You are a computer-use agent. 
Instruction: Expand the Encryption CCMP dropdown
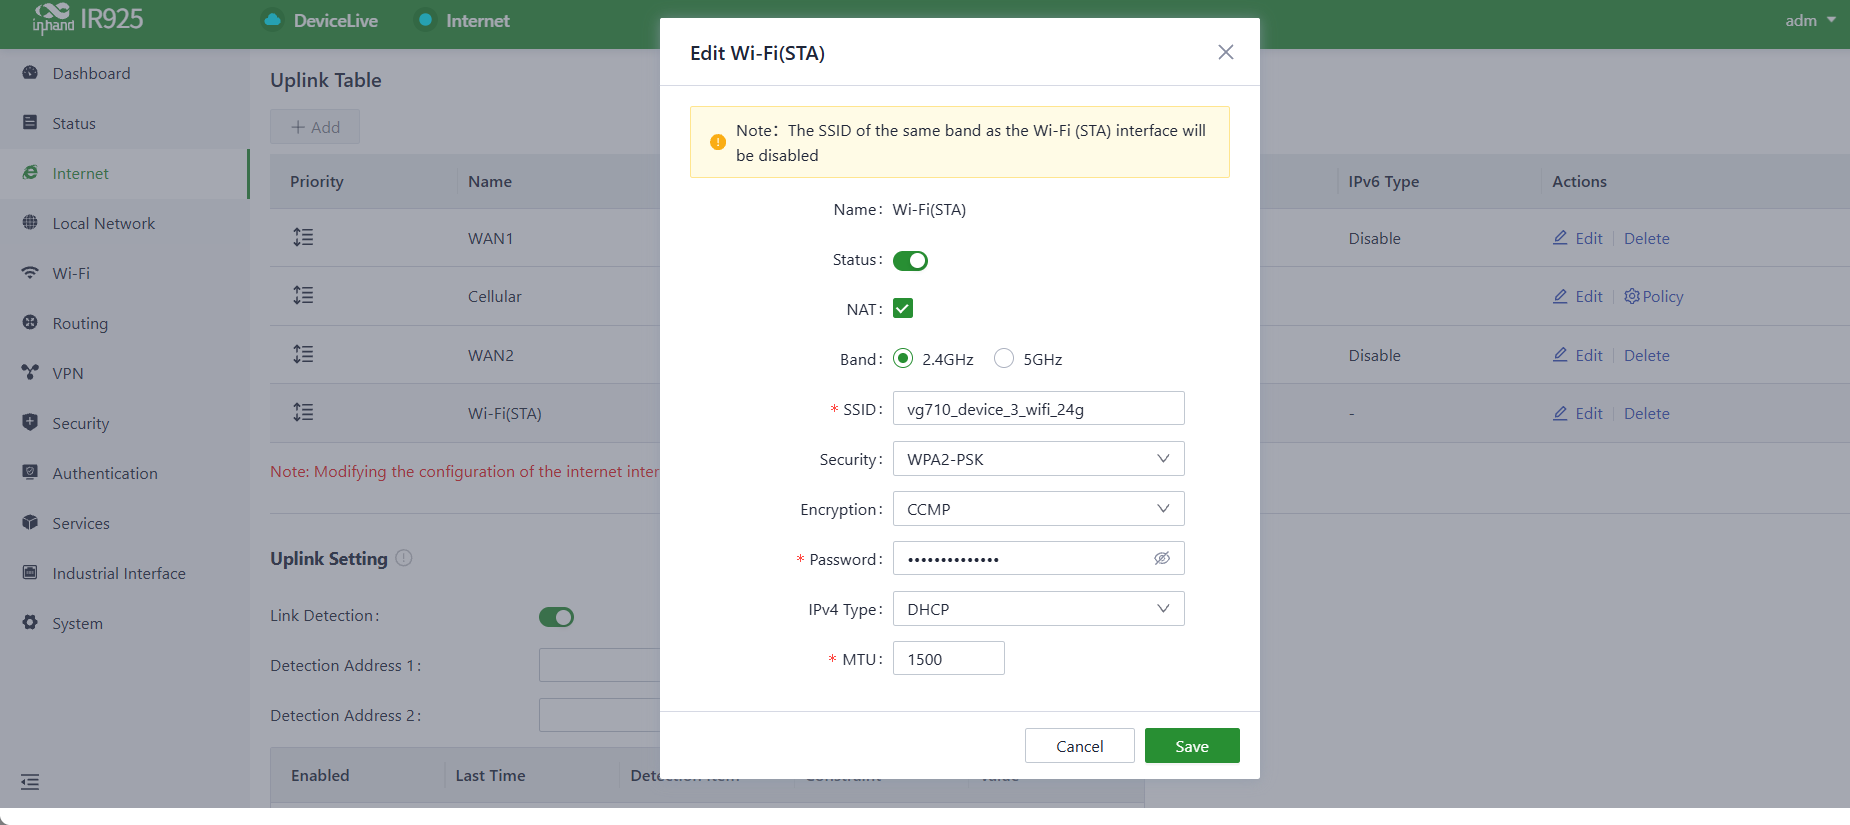1038,509
